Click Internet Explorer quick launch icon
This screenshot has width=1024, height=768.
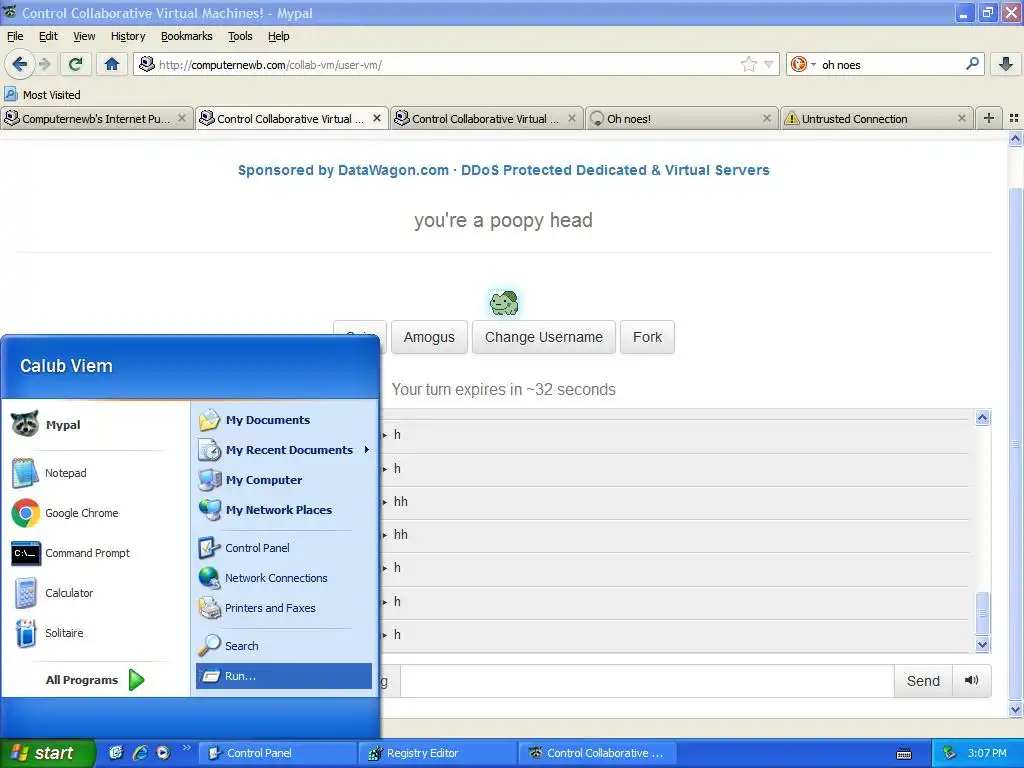[140, 753]
